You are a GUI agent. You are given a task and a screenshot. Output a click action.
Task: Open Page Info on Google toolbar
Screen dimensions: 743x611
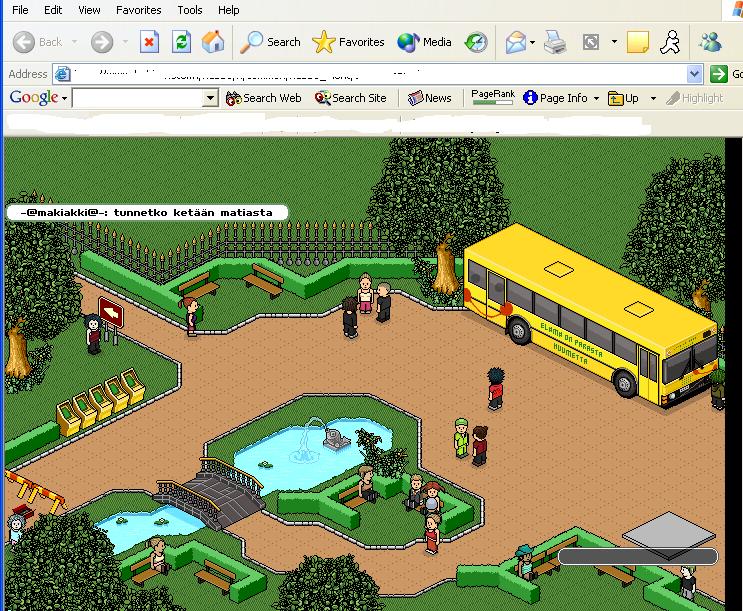coord(556,98)
